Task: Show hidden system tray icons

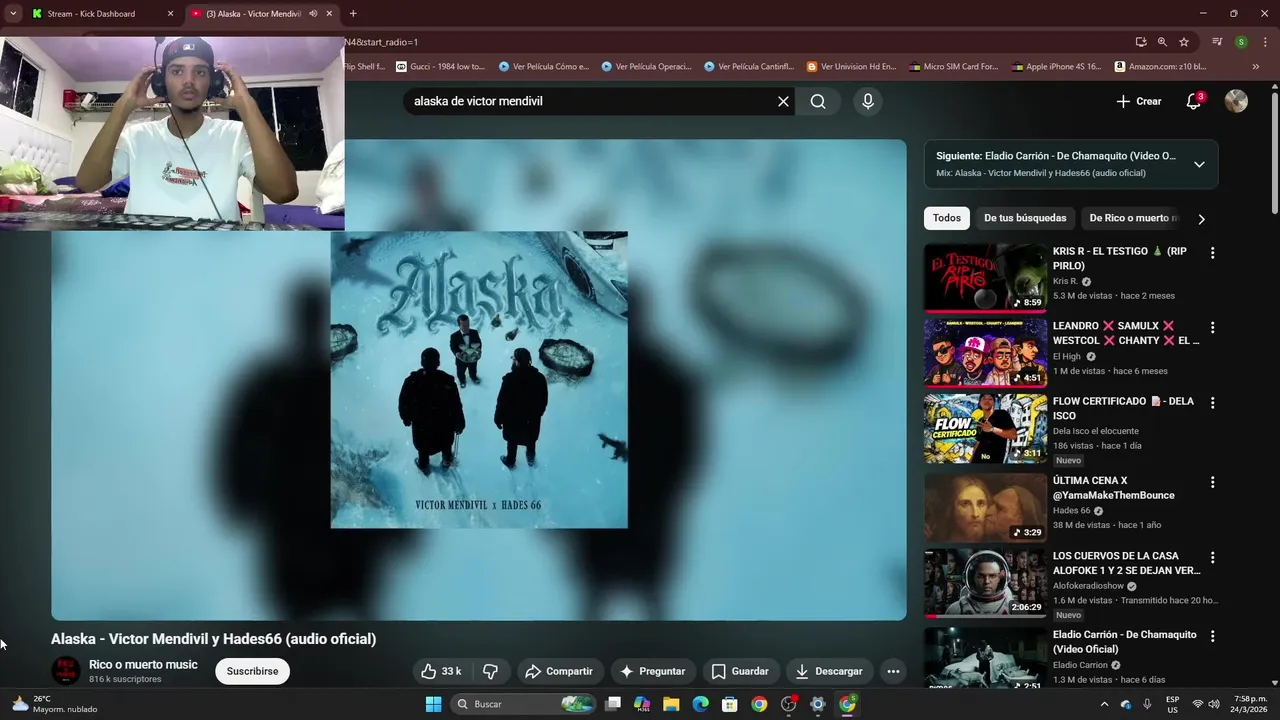Action: [1104, 704]
